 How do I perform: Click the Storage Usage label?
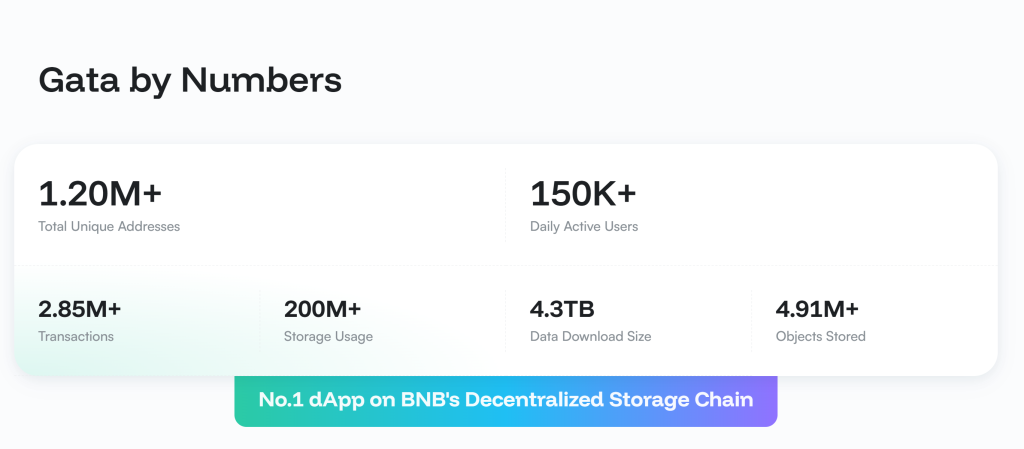pos(328,337)
